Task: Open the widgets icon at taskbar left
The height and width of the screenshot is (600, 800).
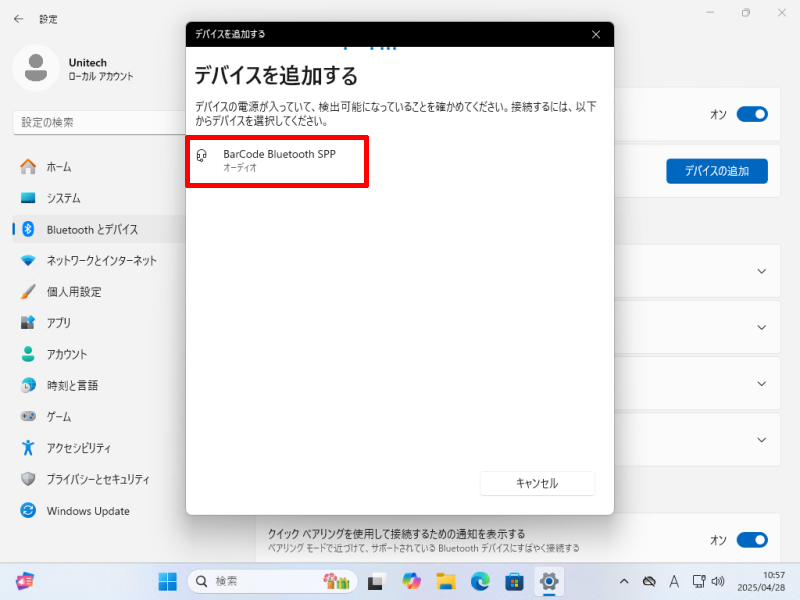Action: click(24, 581)
